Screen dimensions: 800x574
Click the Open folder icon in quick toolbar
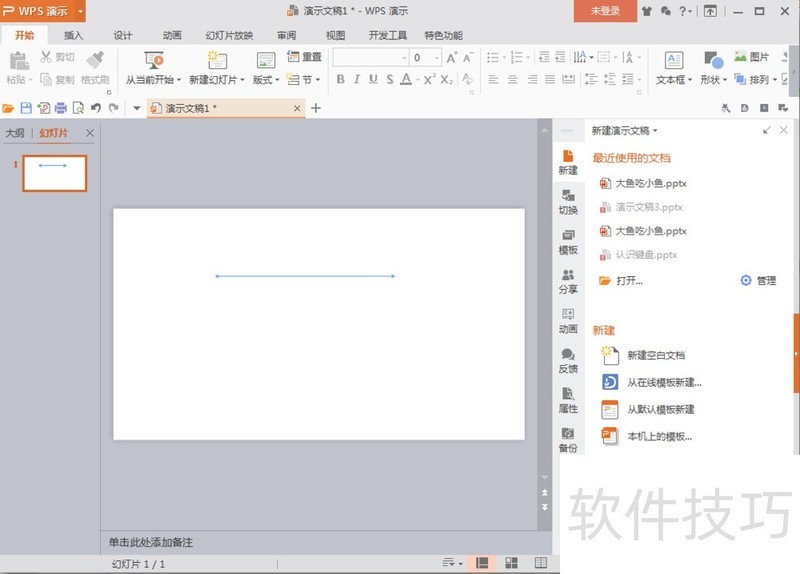pyautogui.click(x=8, y=108)
